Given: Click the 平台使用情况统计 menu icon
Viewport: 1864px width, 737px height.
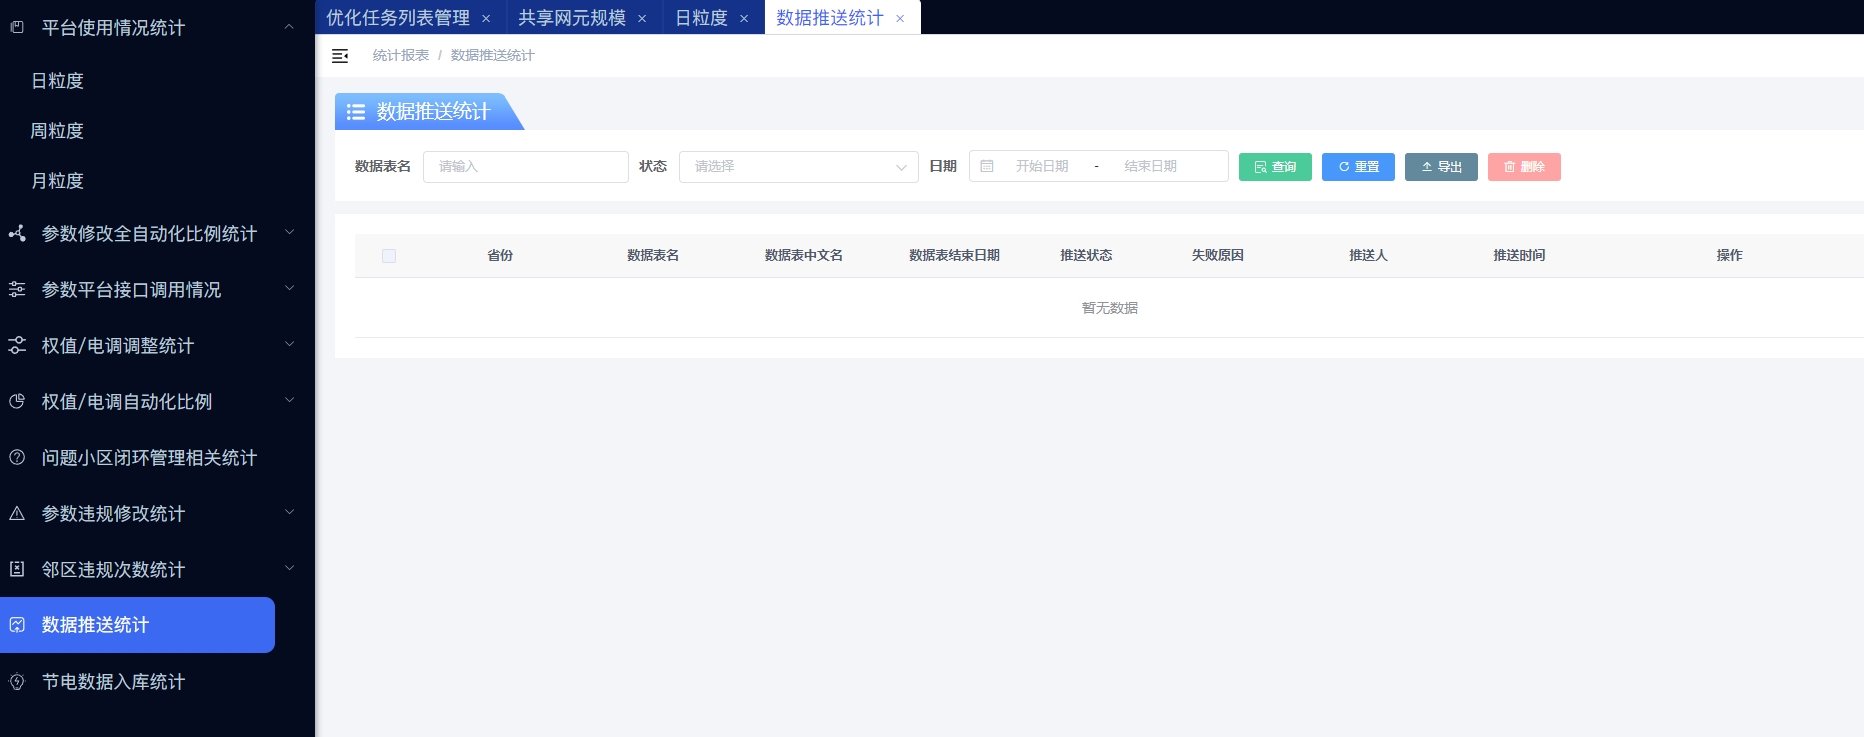Looking at the screenshot, I should click(17, 27).
